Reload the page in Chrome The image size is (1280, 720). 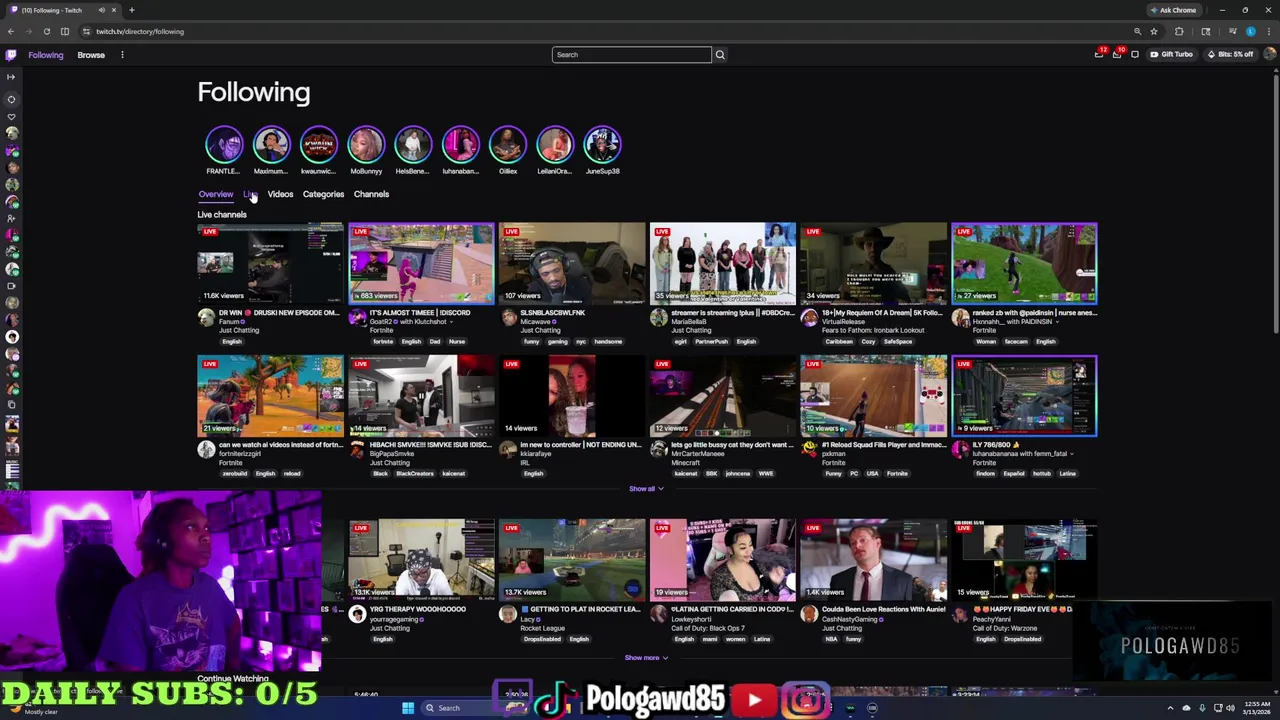click(46, 31)
